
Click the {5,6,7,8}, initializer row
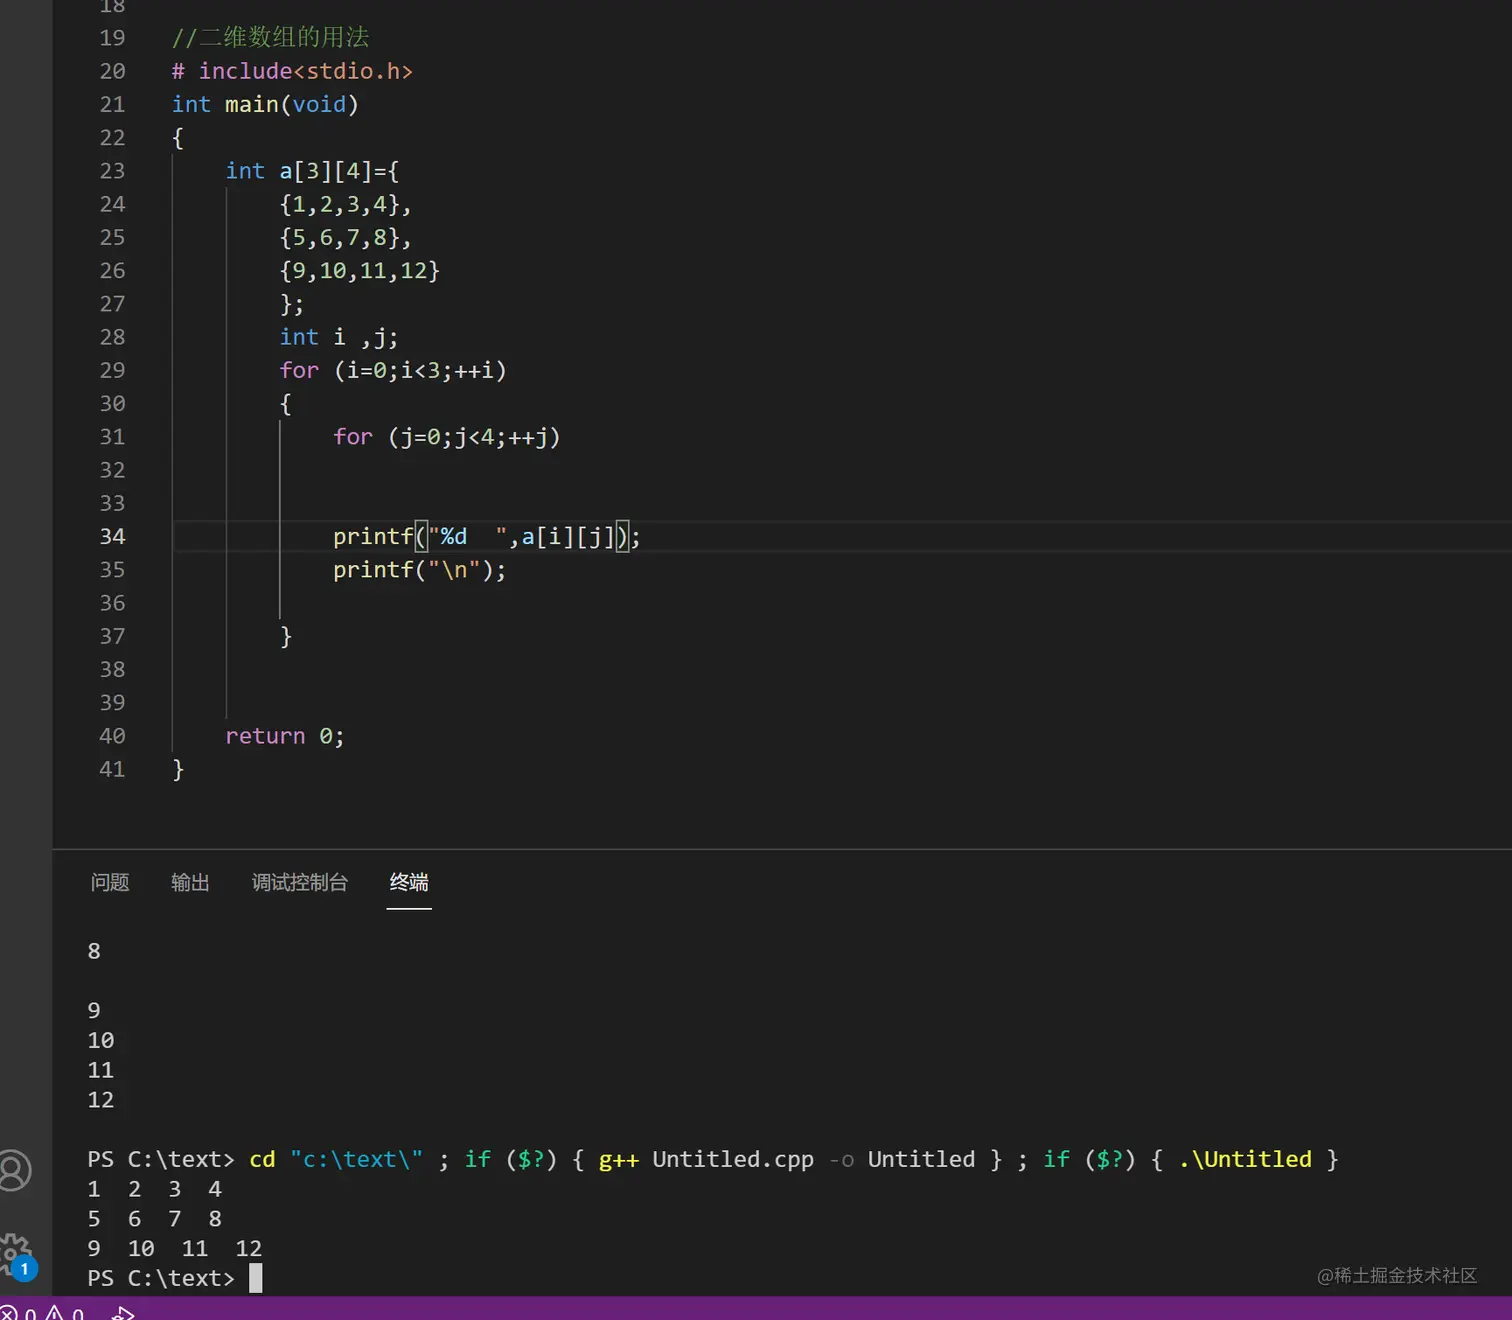(346, 237)
